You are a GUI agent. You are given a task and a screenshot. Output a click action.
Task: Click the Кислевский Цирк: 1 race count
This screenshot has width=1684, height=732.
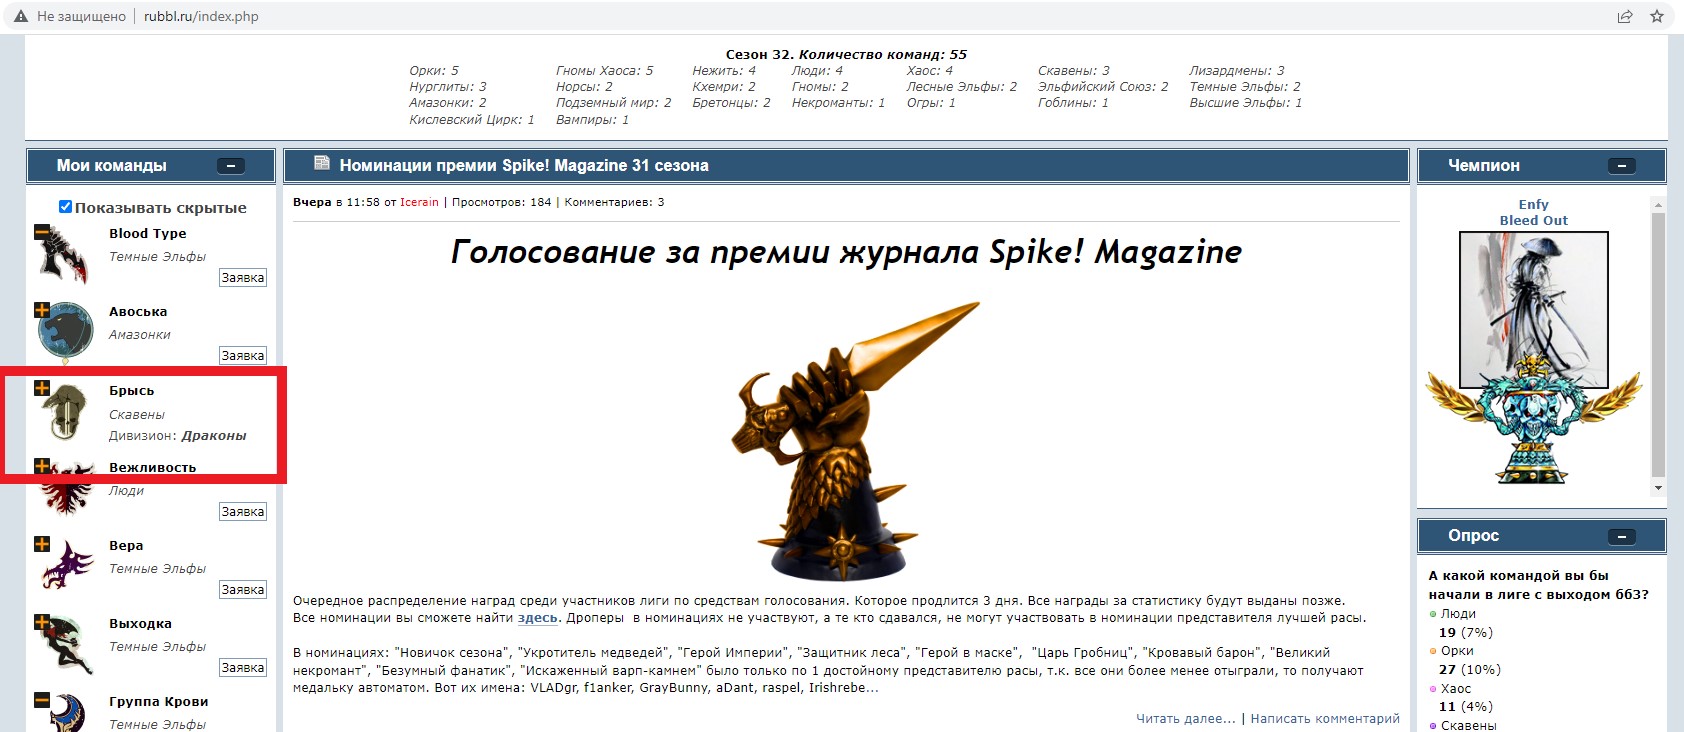(472, 119)
